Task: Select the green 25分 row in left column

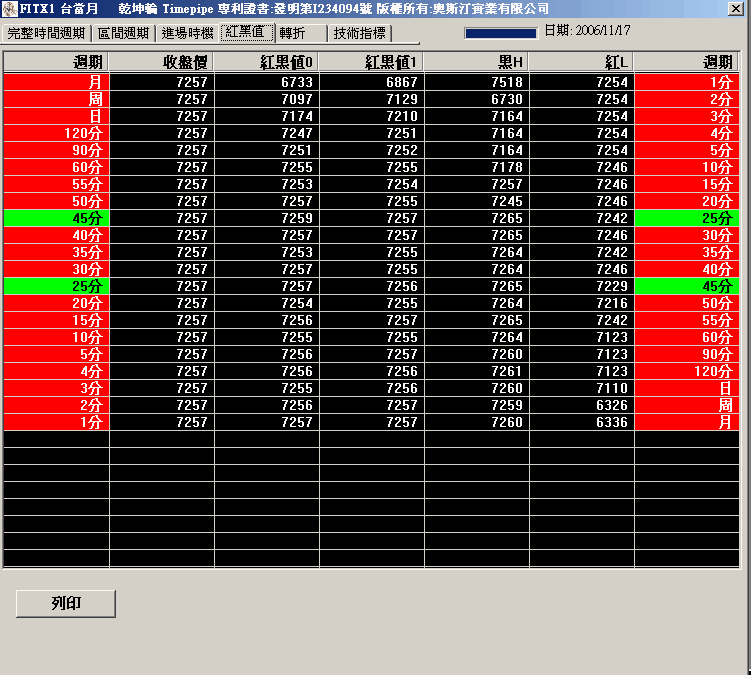Action: (x=56, y=286)
